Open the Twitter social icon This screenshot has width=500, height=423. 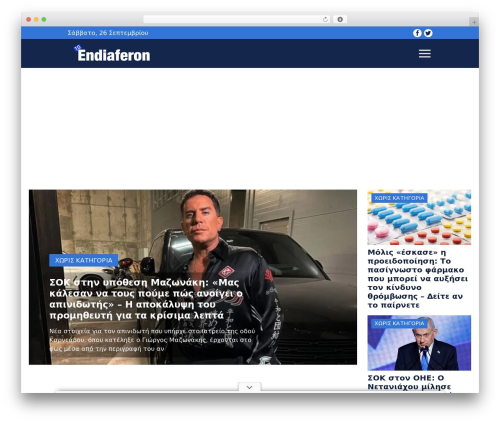(428, 33)
